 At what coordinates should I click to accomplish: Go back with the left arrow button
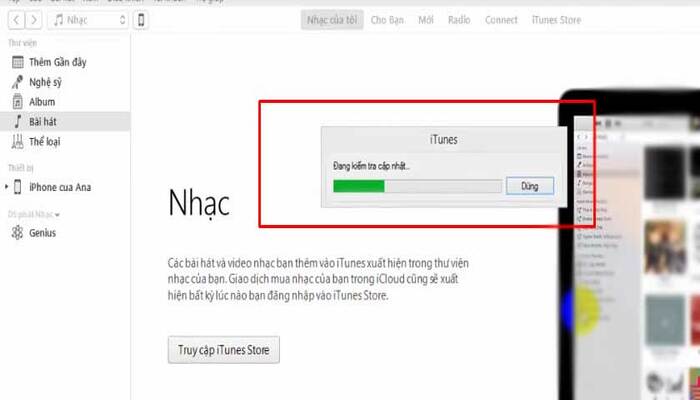tap(17, 20)
